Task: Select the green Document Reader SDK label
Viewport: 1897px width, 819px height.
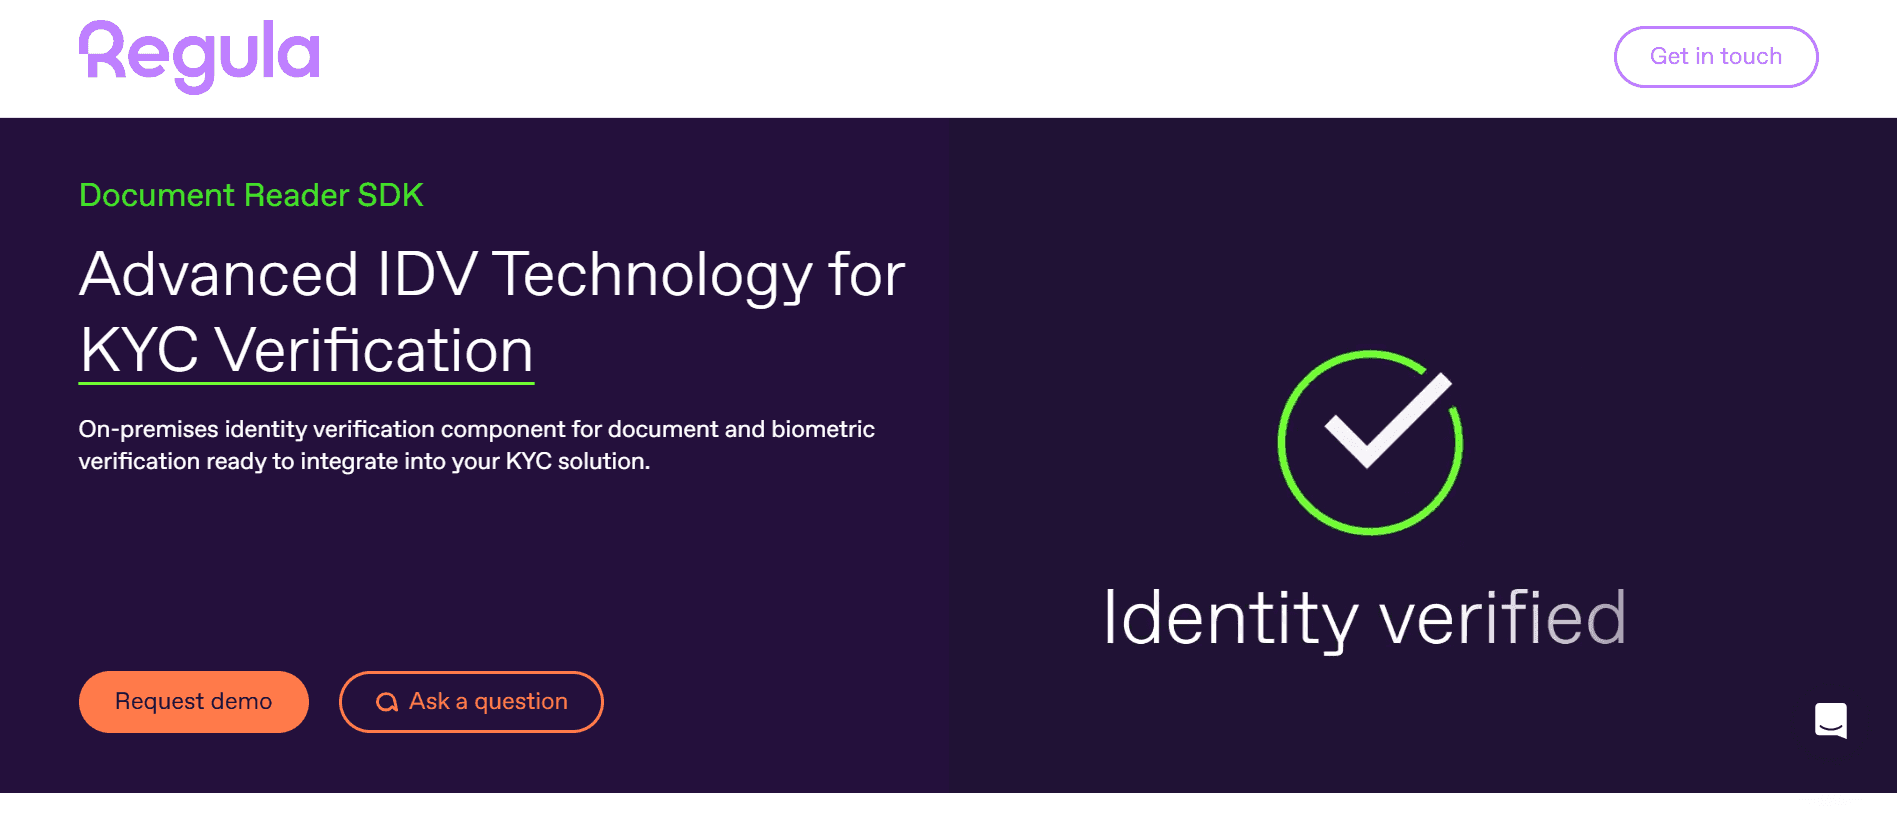Action: (x=251, y=195)
